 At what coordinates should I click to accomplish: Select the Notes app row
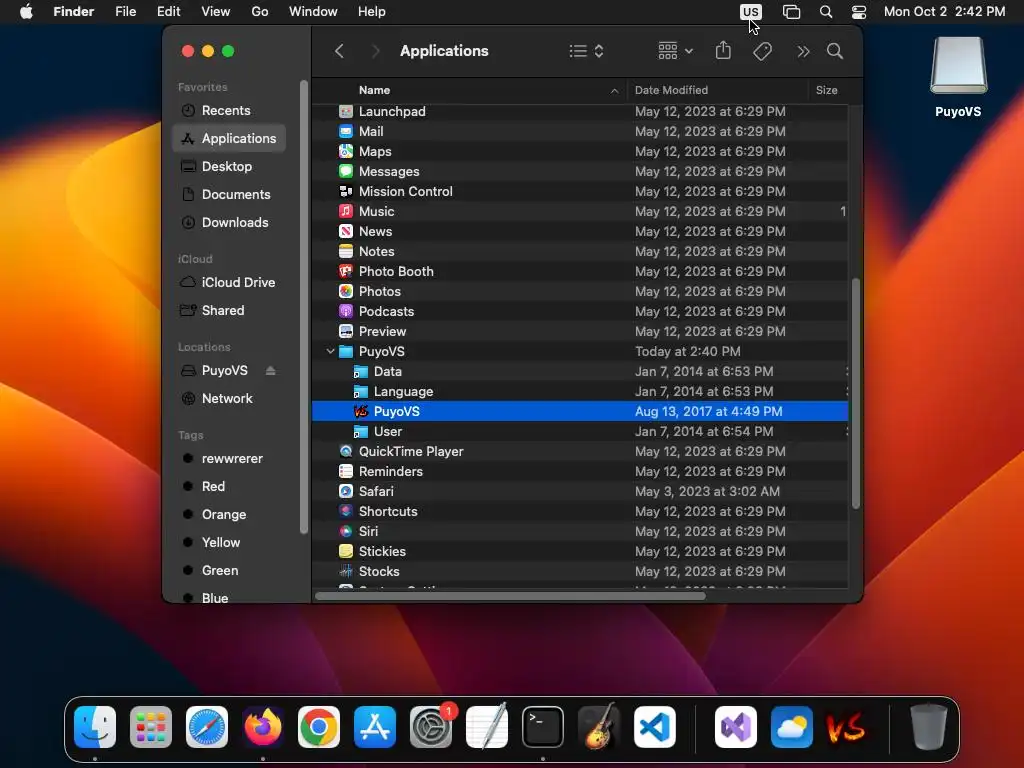580,251
